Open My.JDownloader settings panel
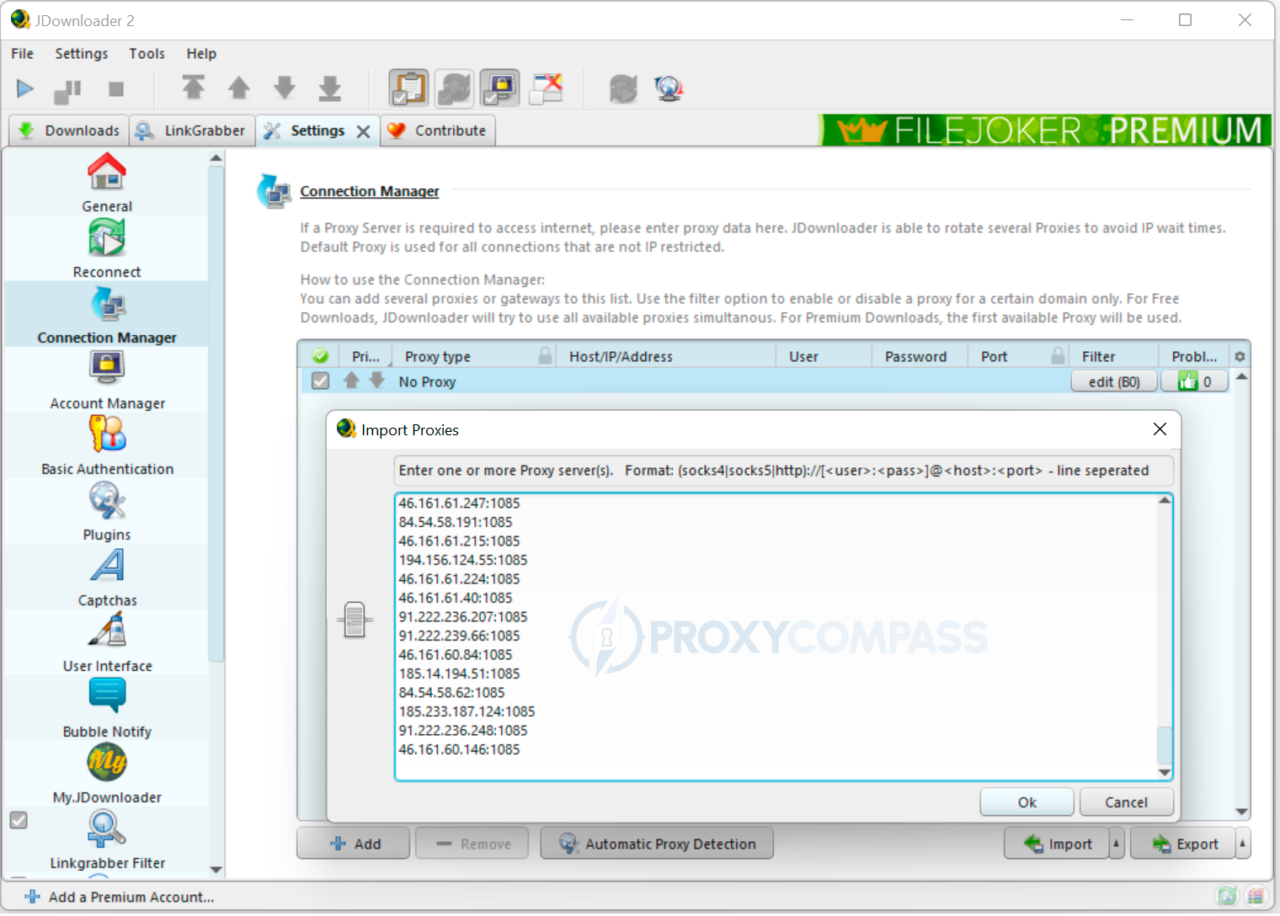Viewport: 1280px width, 916px height. 107,774
